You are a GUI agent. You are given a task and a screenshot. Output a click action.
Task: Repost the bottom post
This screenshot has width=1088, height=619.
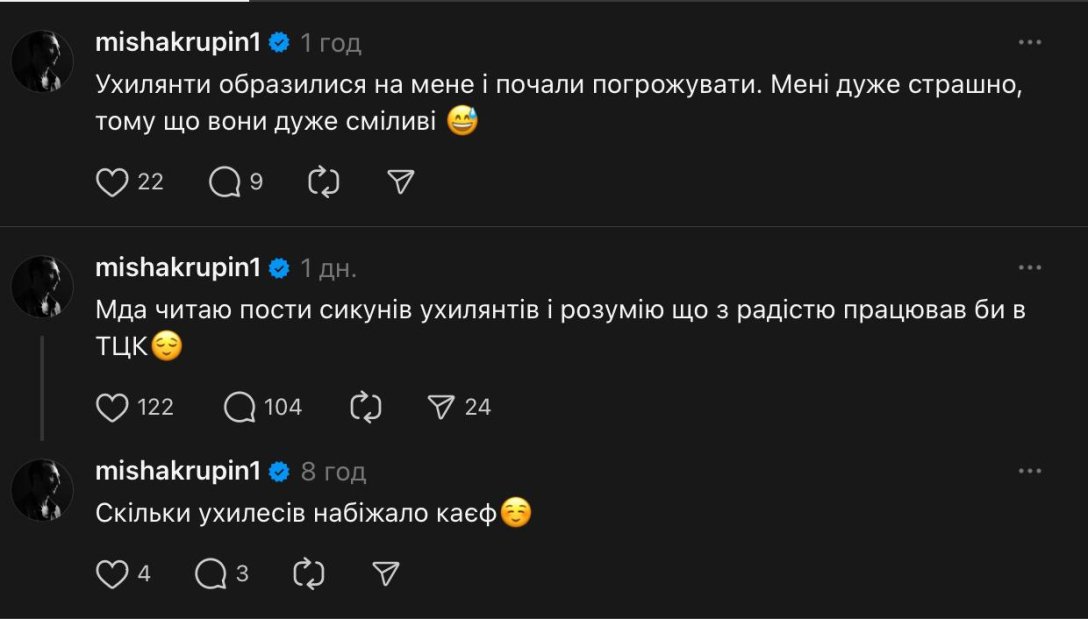307,574
